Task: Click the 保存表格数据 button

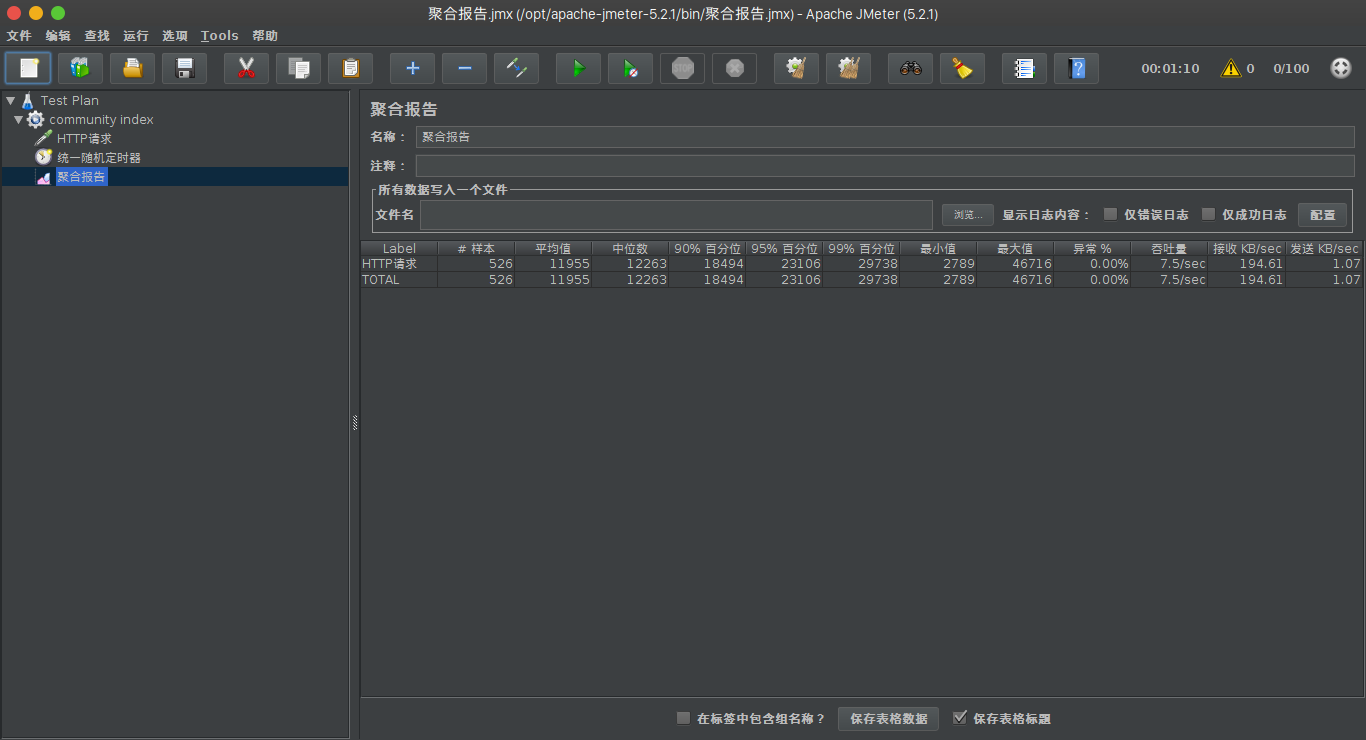Action: pos(888,718)
